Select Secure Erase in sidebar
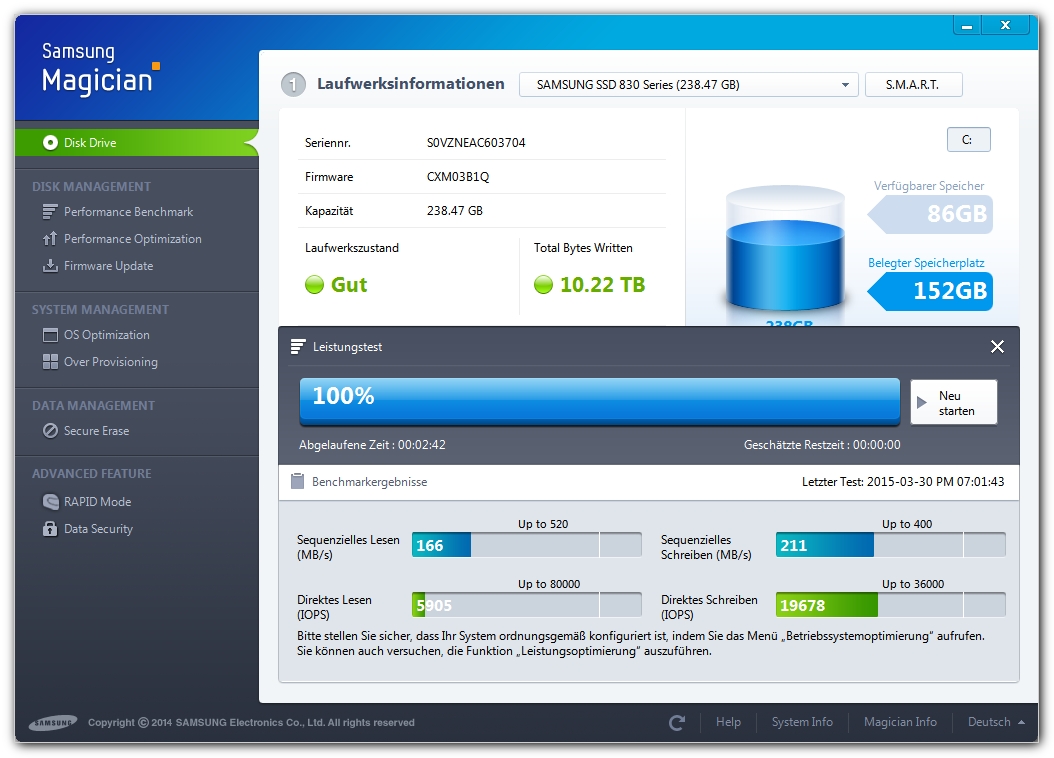 pos(96,431)
